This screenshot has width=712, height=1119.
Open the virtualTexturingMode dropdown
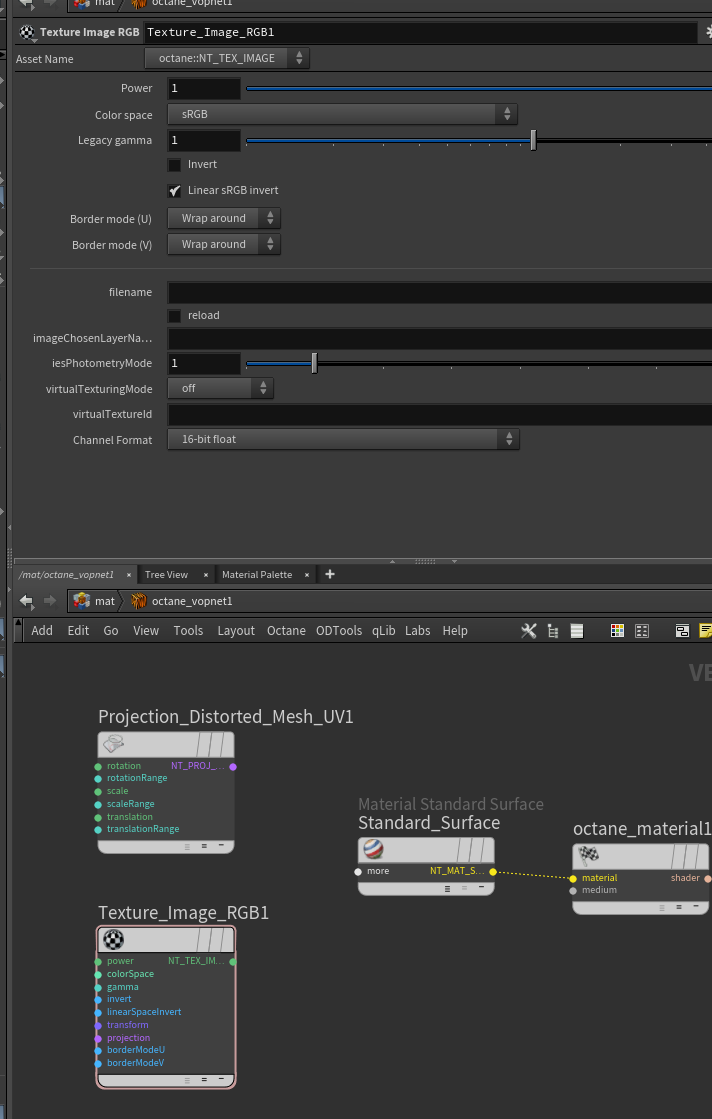220,388
